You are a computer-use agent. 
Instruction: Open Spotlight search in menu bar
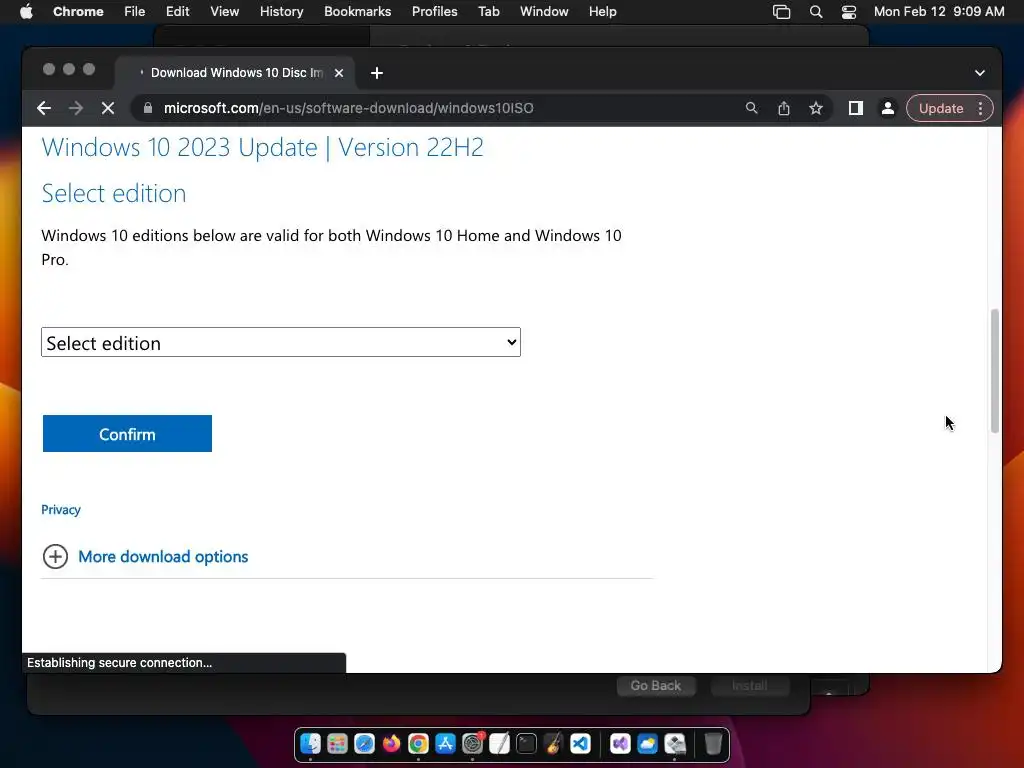816,12
